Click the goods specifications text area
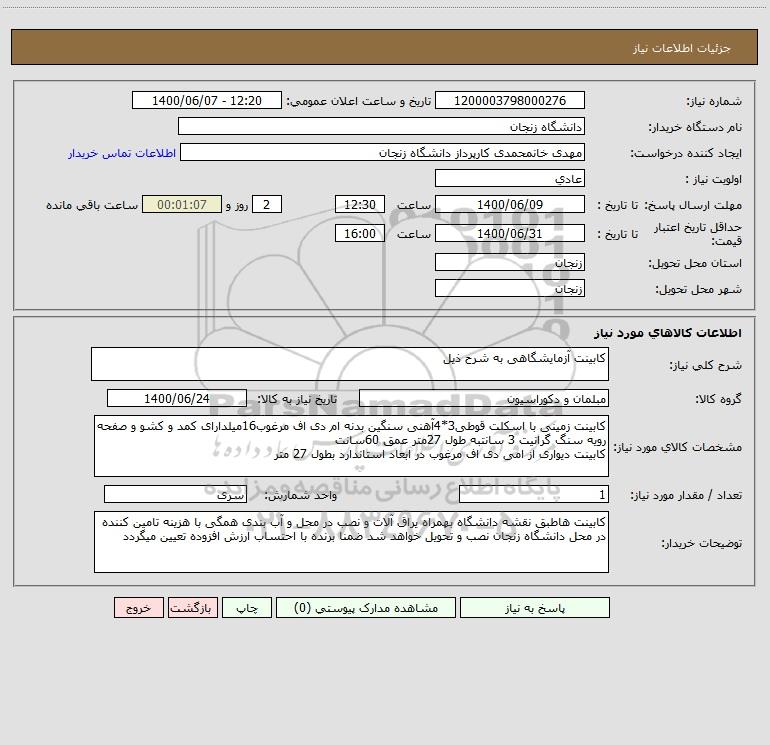The image size is (770, 745). point(351,446)
